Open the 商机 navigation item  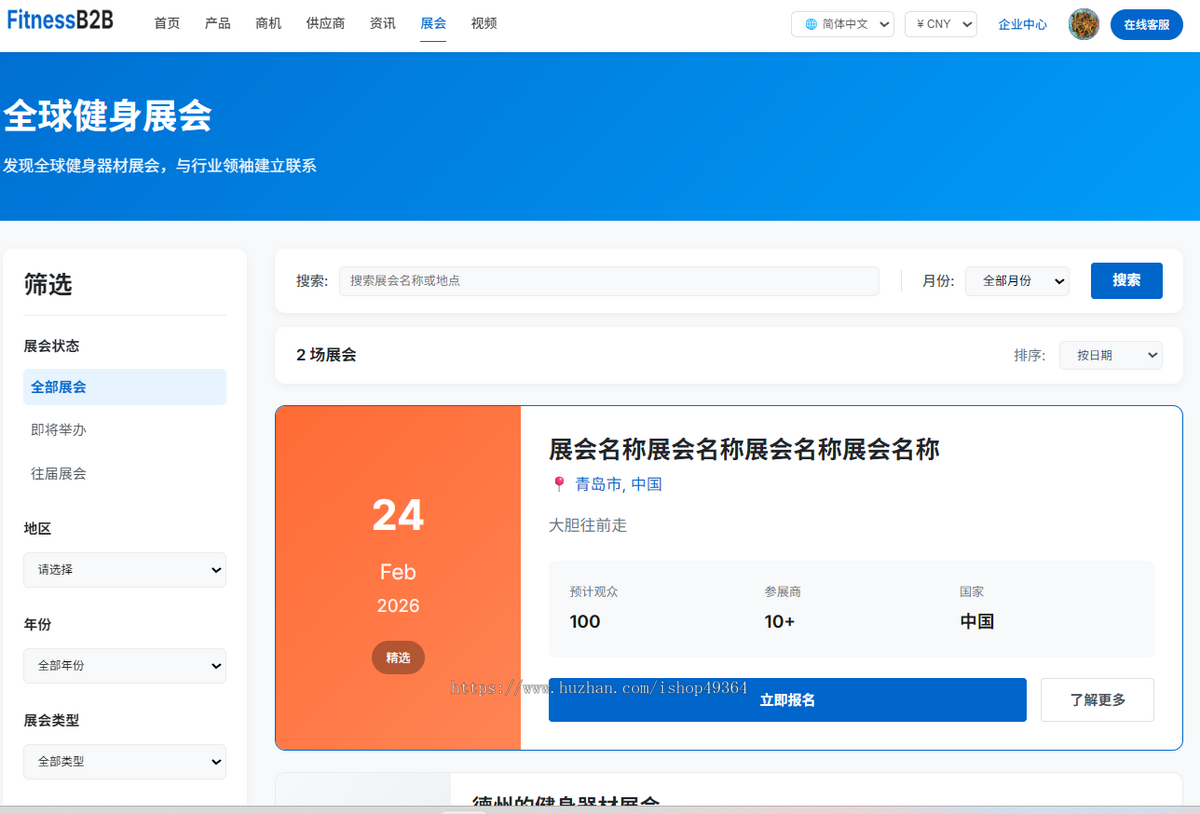pyautogui.click(x=269, y=23)
